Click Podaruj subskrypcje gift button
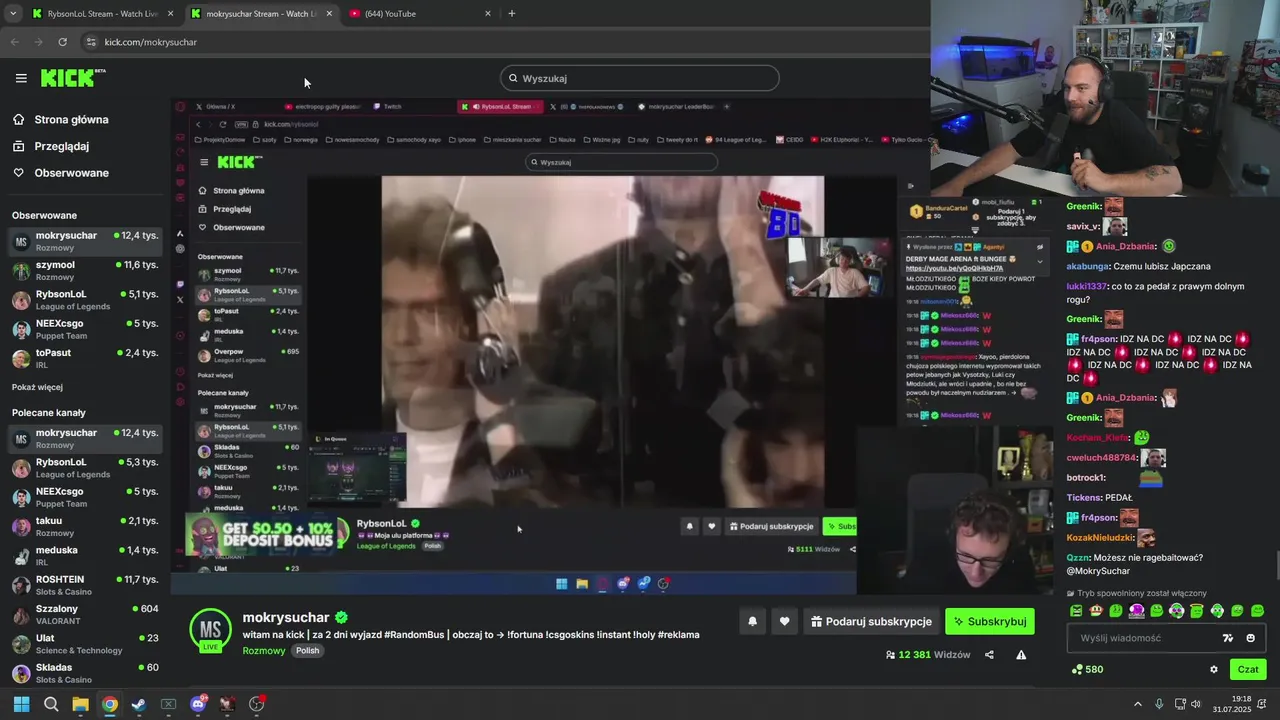This screenshot has width=1280, height=720. (870, 621)
